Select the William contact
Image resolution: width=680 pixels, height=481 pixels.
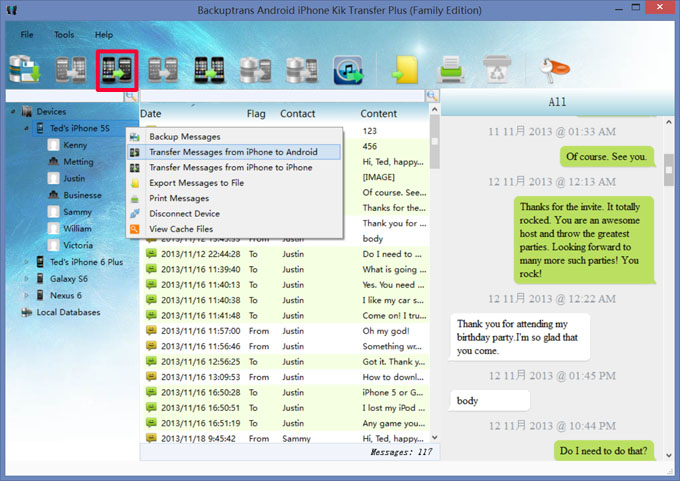(x=77, y=229)
